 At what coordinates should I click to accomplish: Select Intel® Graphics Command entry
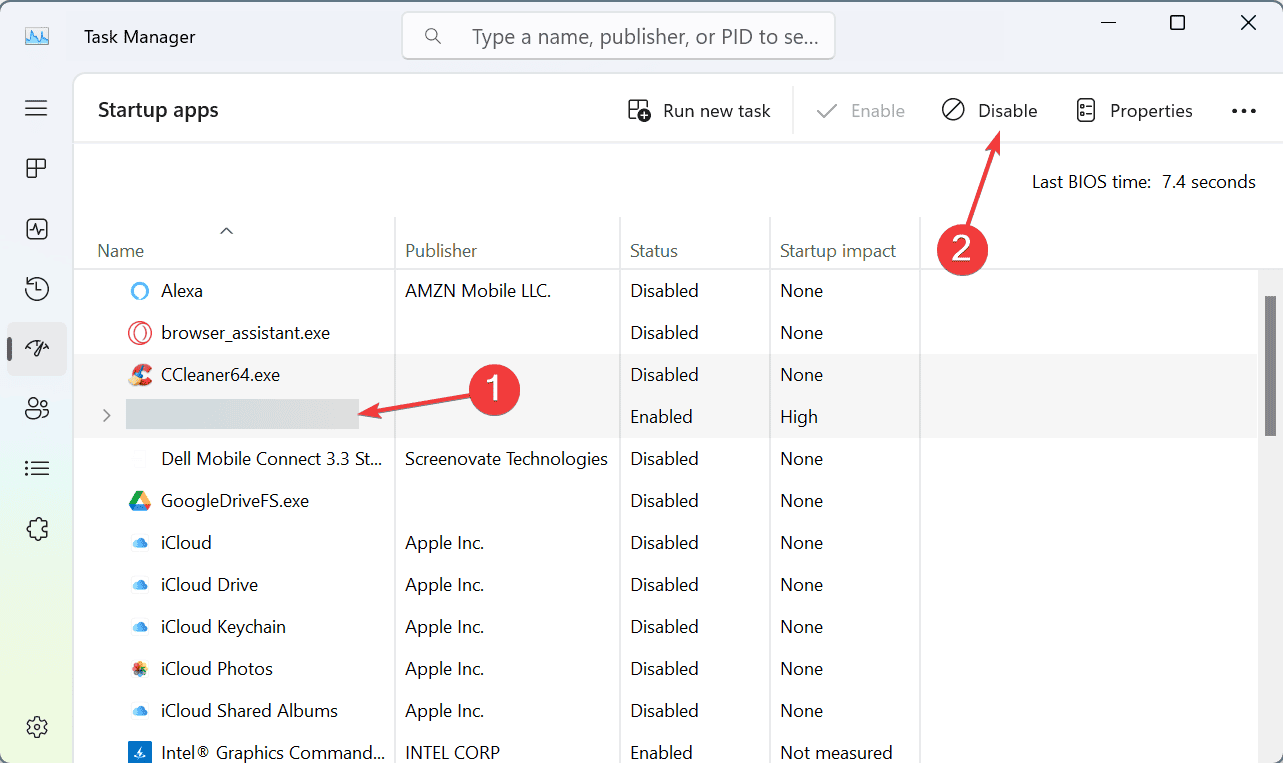[273, 753]
